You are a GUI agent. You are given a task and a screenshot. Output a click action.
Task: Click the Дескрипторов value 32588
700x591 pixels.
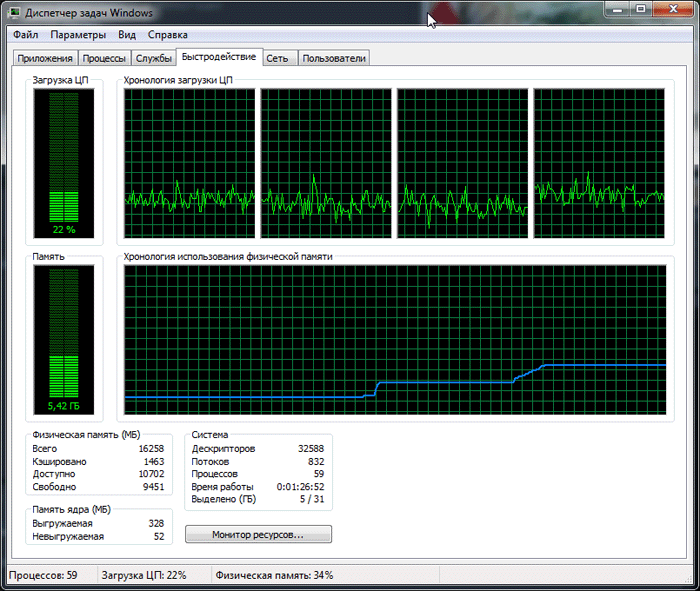(x=311, y=449)
